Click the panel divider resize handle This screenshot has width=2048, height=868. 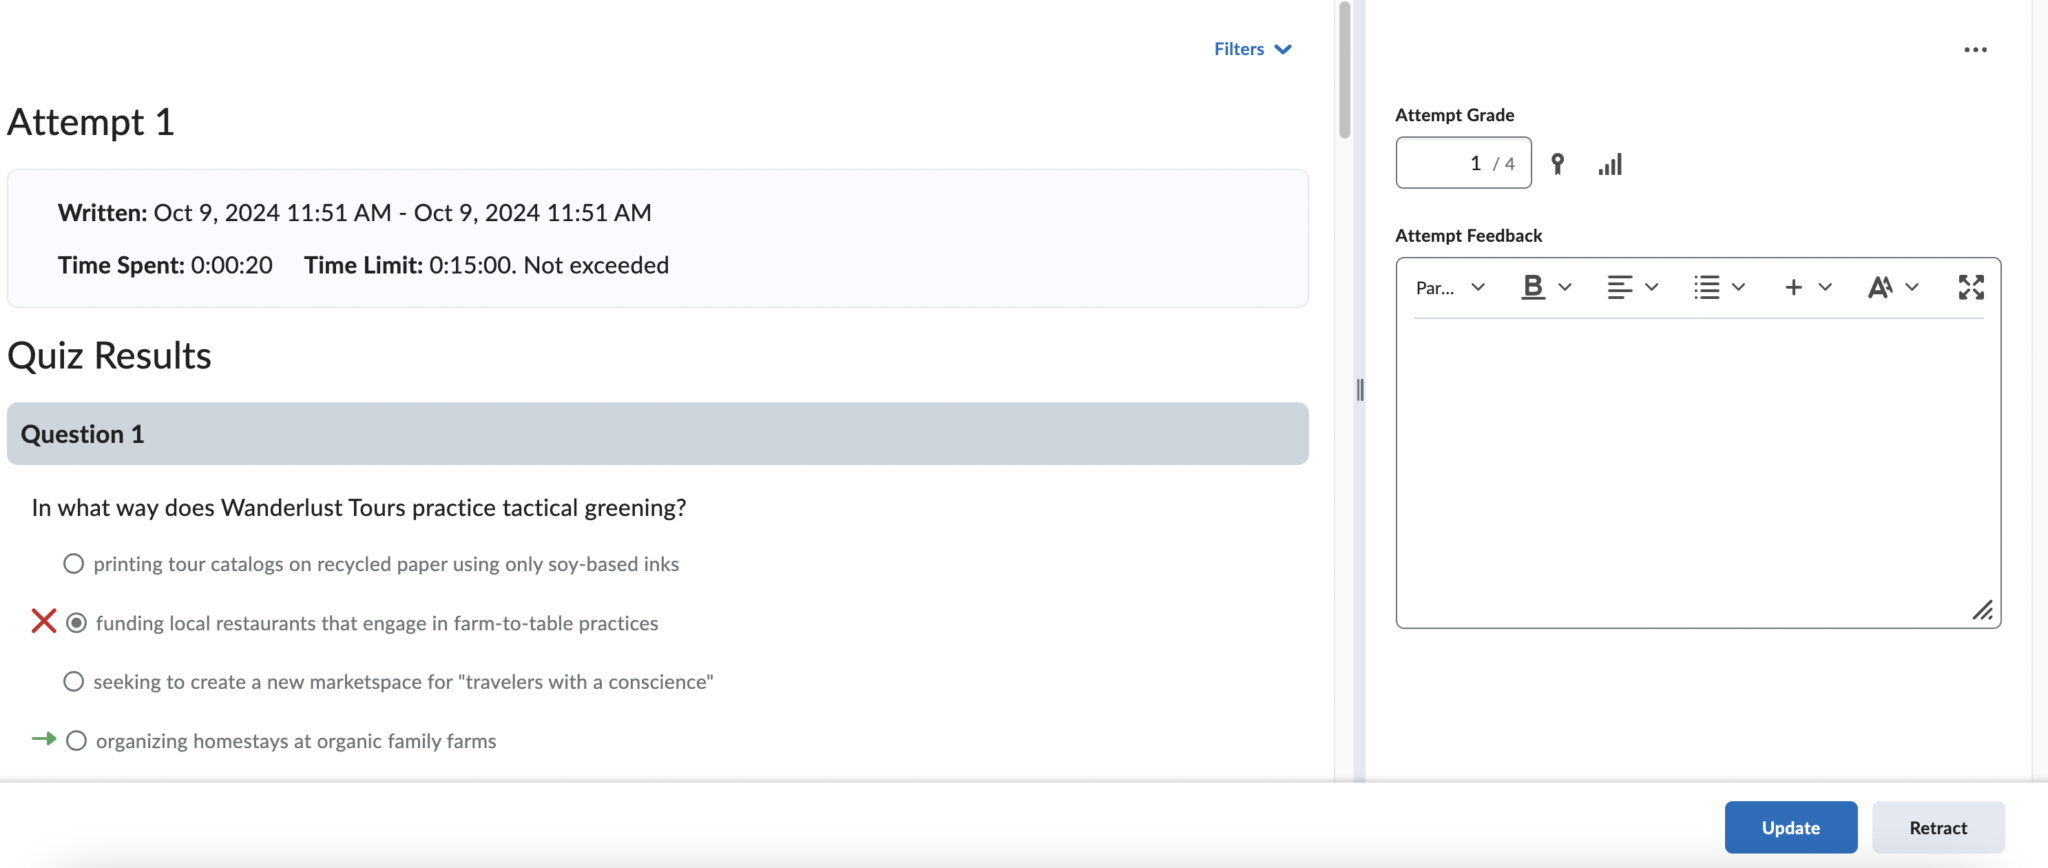click(x=1359, y=390)
